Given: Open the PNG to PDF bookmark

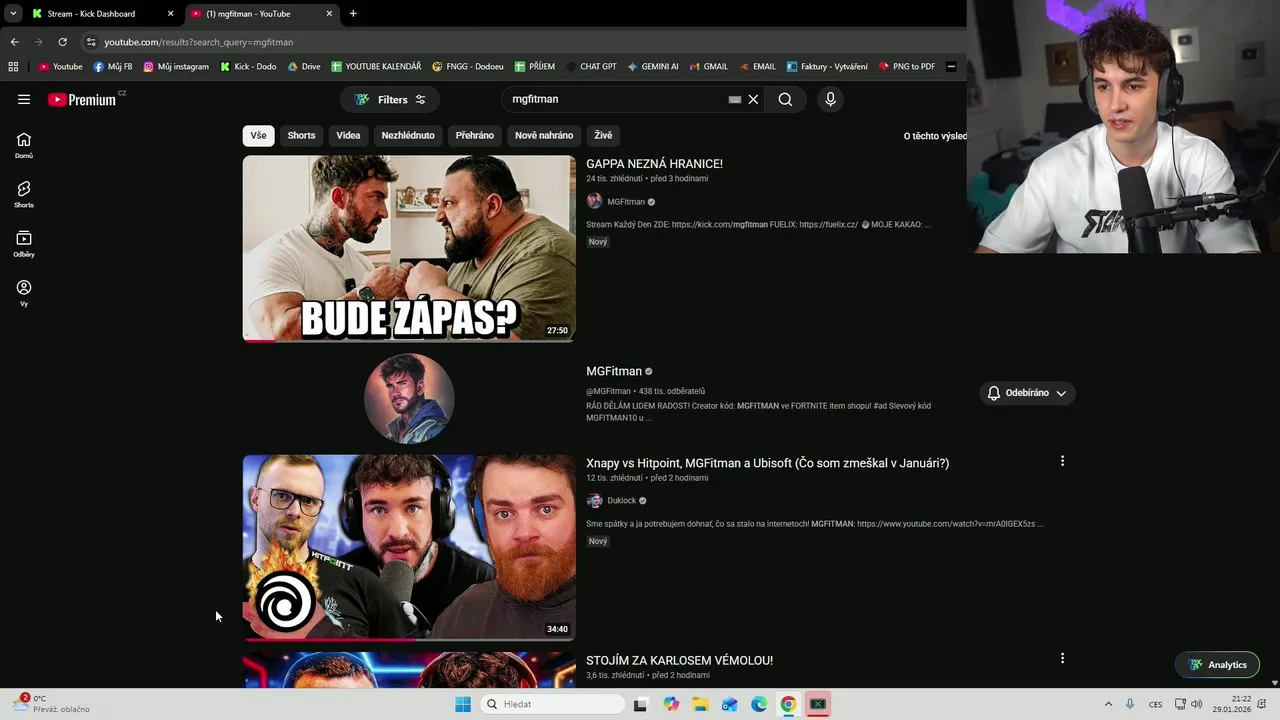Looking at the screenshot, I should [907, 66].
